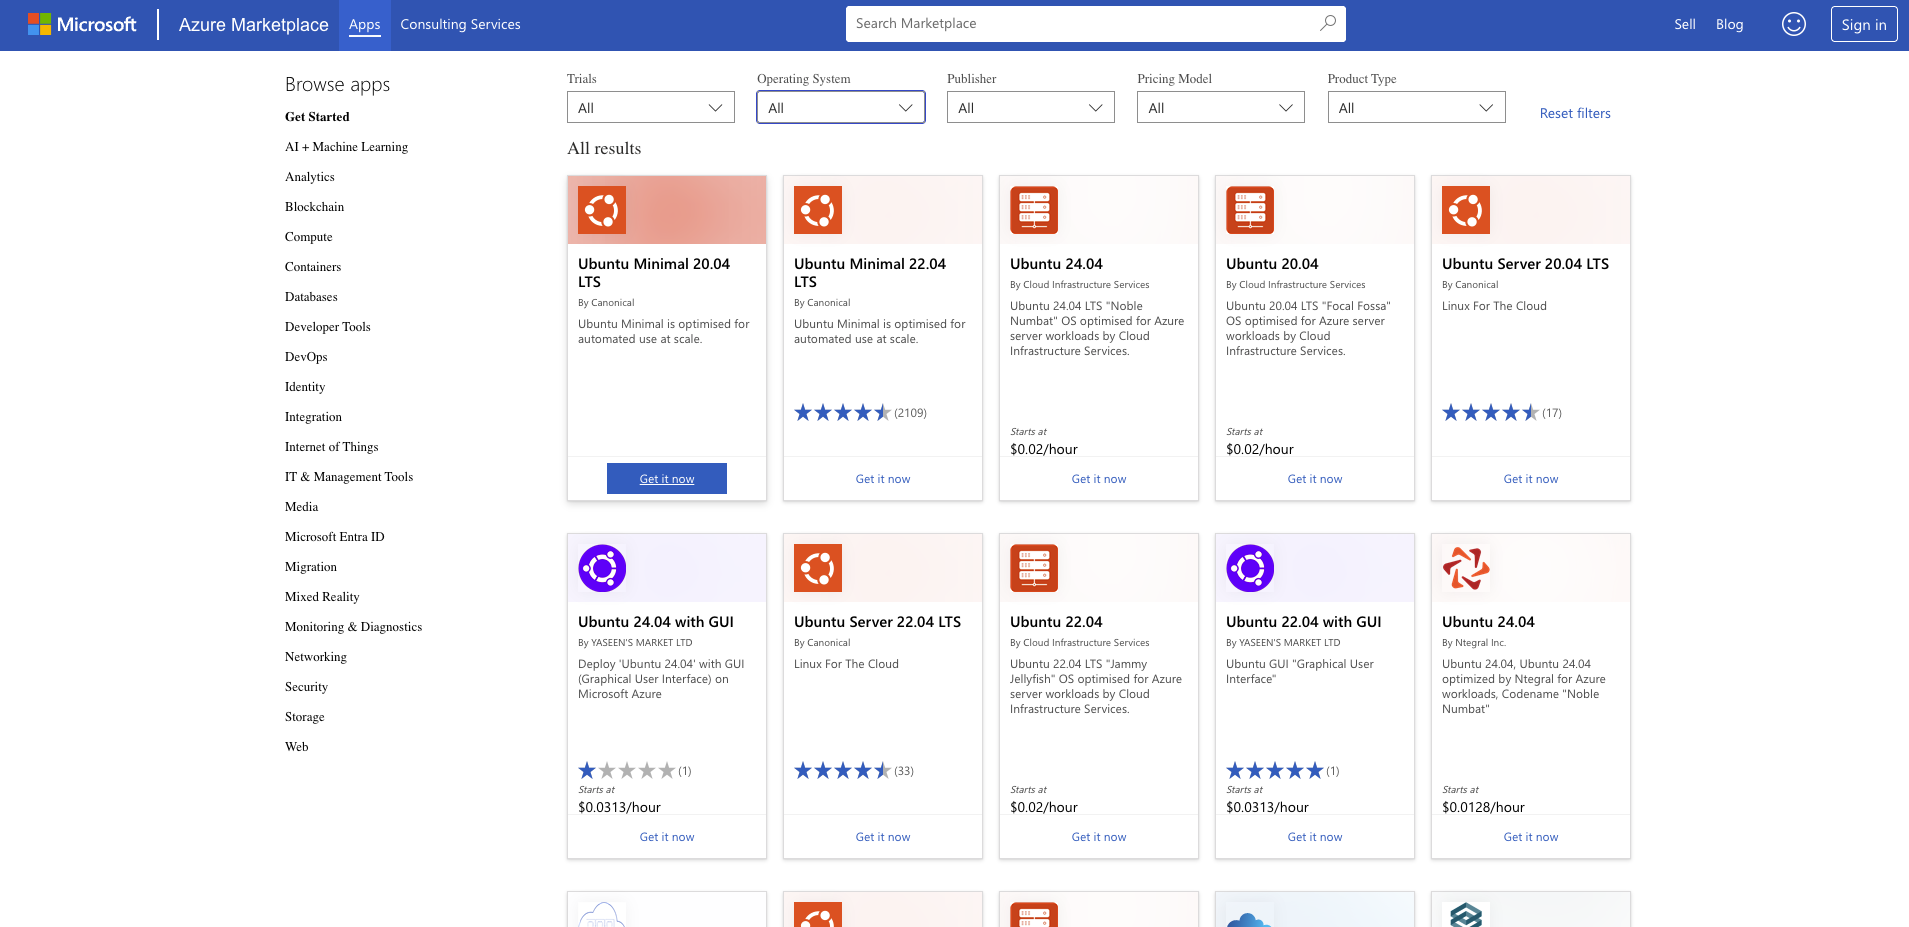1909x927 pixels.
Task: Expand the Product Type filter dropdown
Action: 1416,107
